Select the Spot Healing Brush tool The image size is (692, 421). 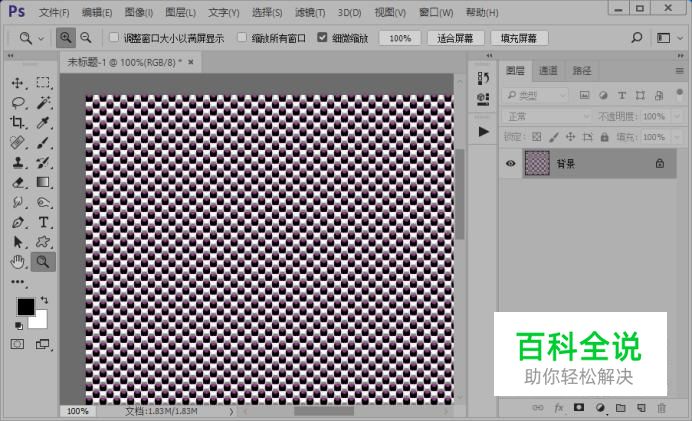18,143
